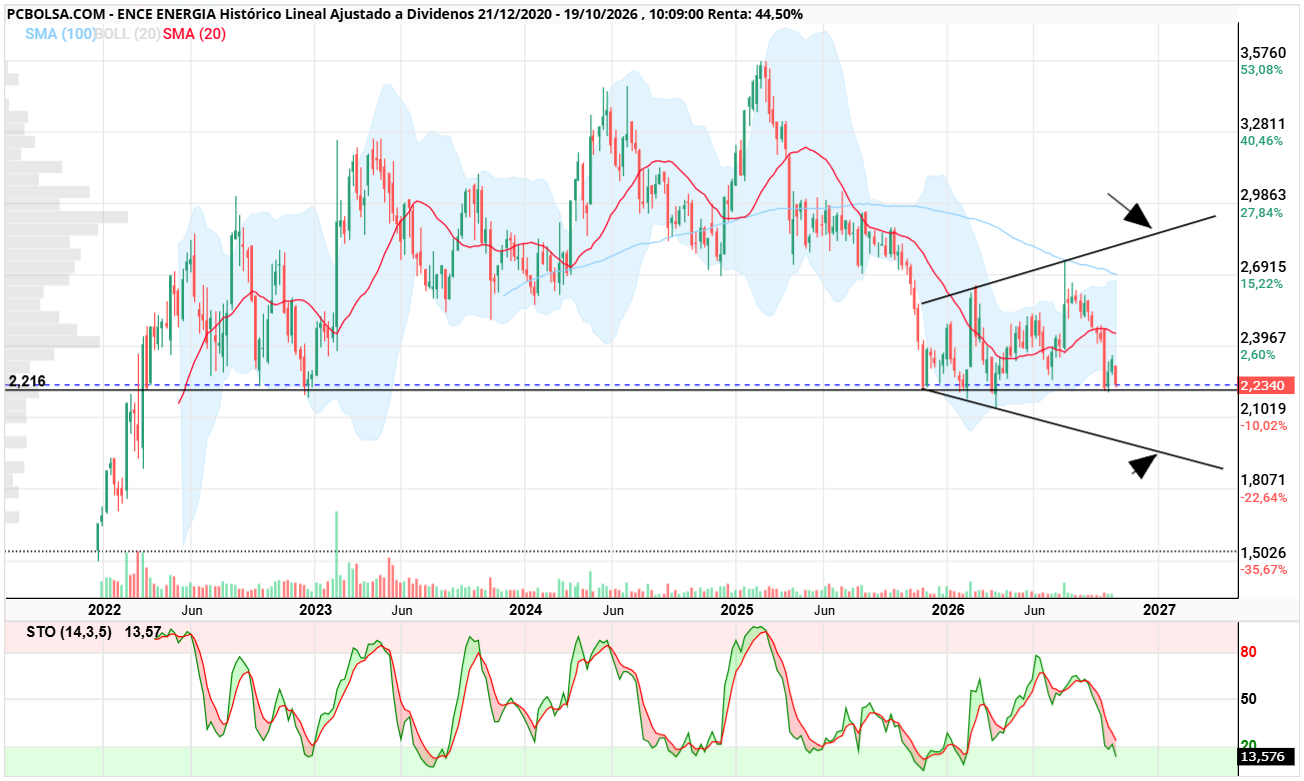Select the 1,5026 price level label

pyautogui.click(x=1262, y=552)
